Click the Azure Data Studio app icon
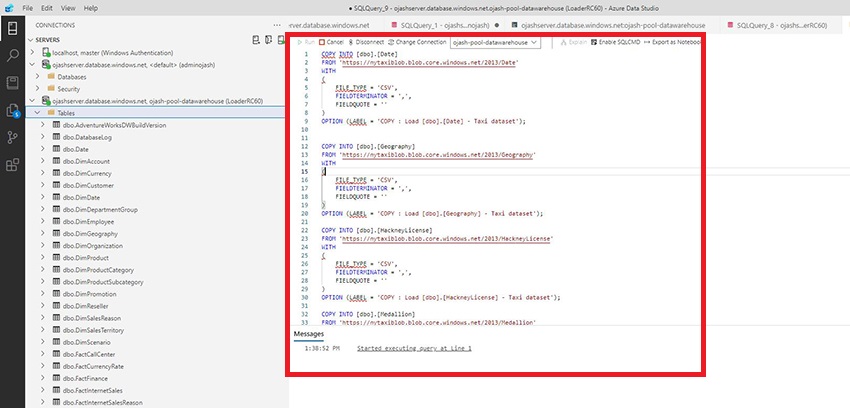 (x=8, y=8)
